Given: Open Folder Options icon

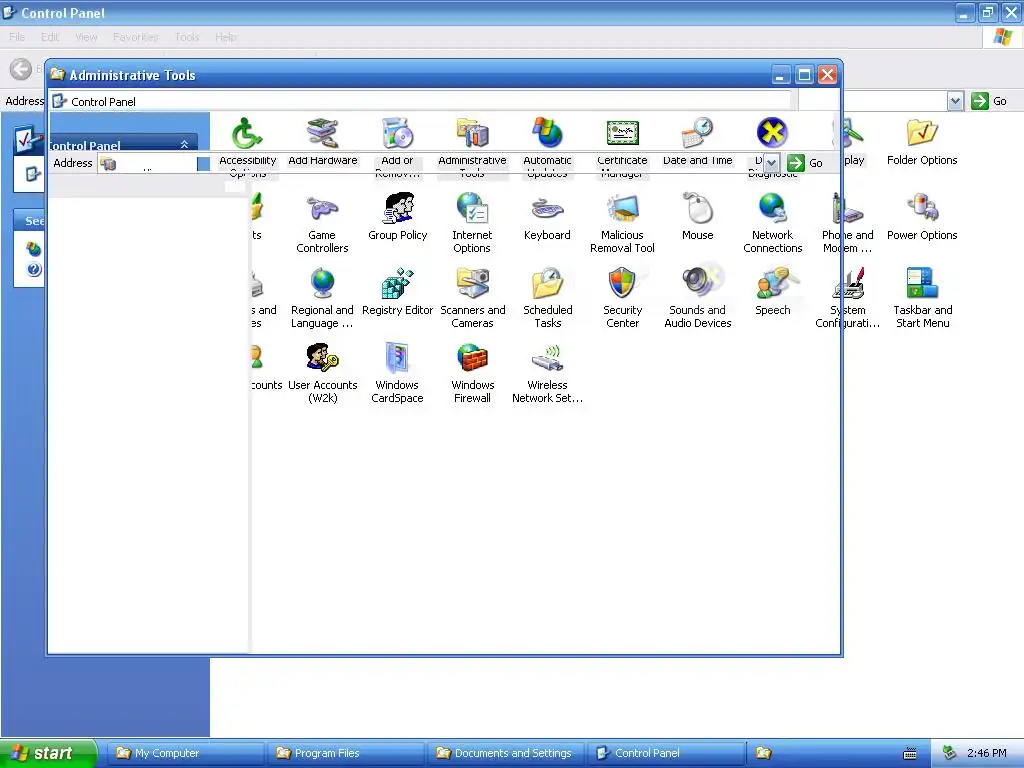Looking at the screenshot, I should 922,133.
